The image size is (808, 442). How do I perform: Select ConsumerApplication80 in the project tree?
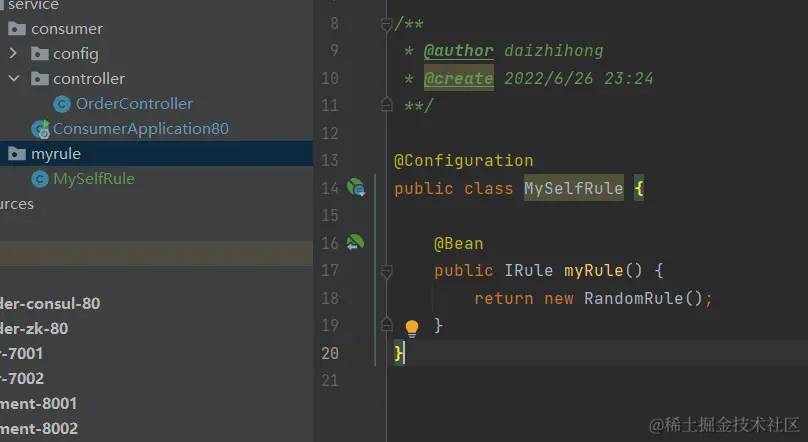click(x=141, y=129)
